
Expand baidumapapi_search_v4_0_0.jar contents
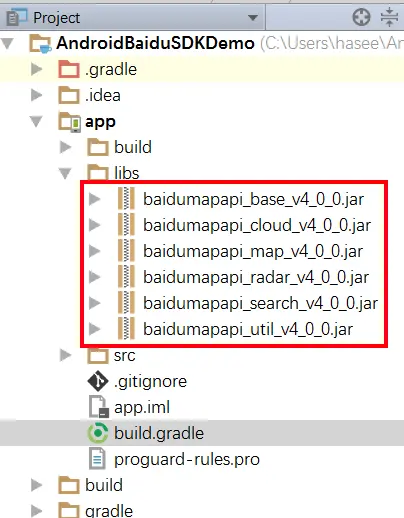[x=95, y=303]
